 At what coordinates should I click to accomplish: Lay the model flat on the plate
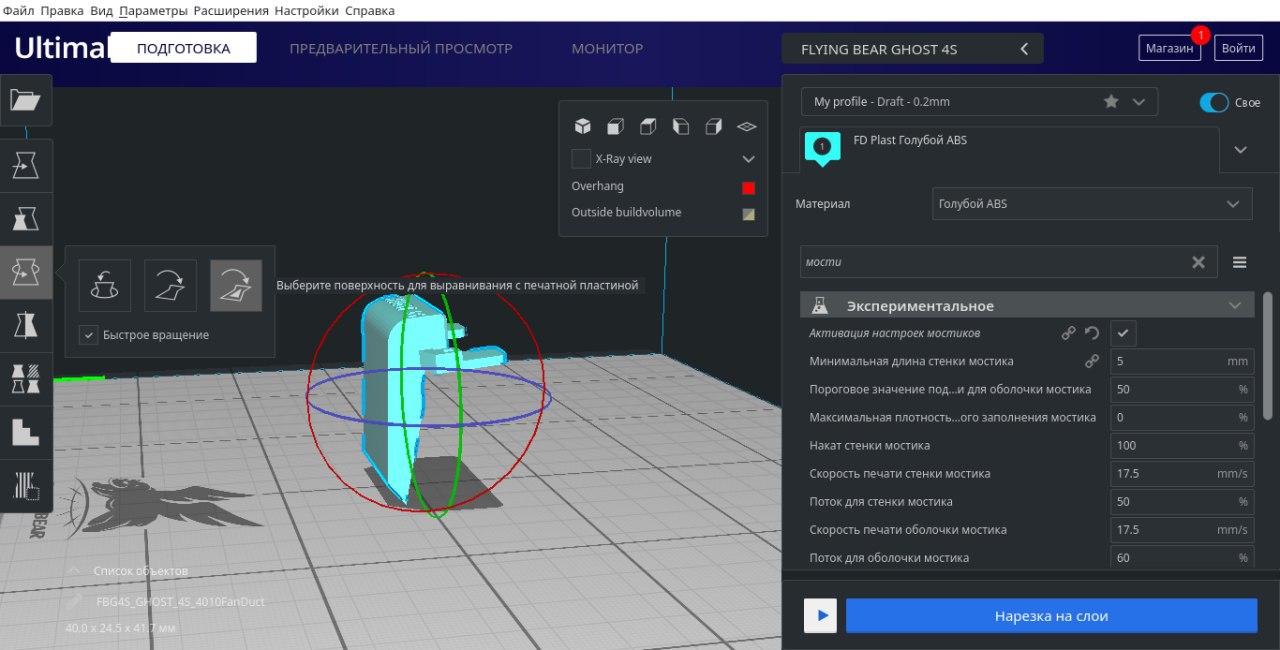170,285
